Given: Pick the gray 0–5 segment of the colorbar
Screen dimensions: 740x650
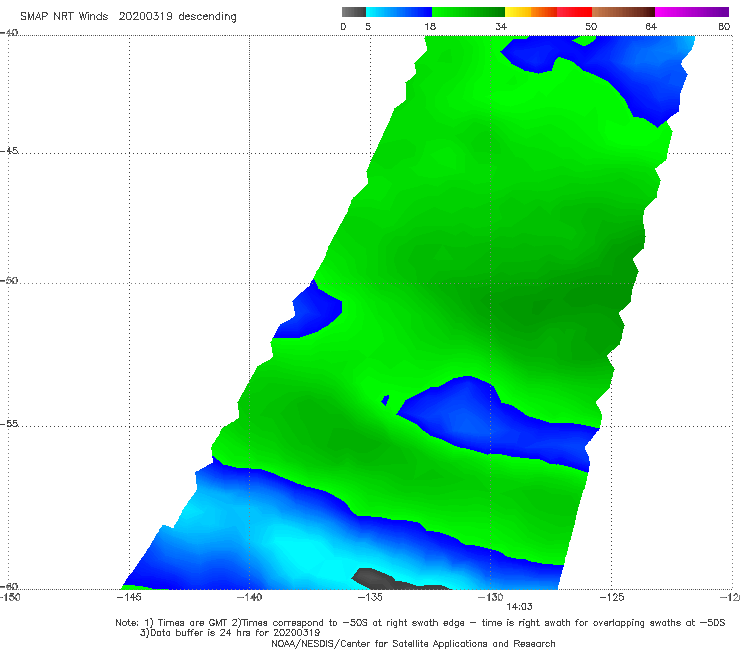Looking at the screenshot, I should (x=353, y=12).
